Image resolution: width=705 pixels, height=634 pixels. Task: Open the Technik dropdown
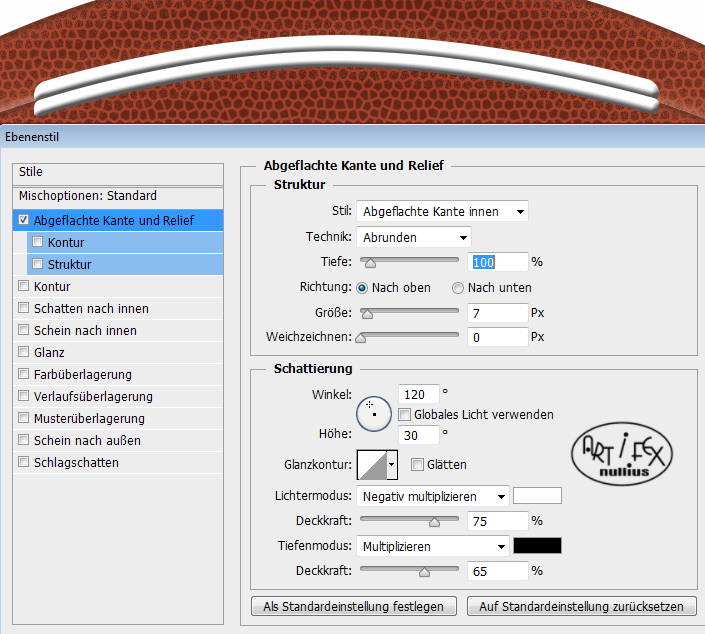coord(414,237)
